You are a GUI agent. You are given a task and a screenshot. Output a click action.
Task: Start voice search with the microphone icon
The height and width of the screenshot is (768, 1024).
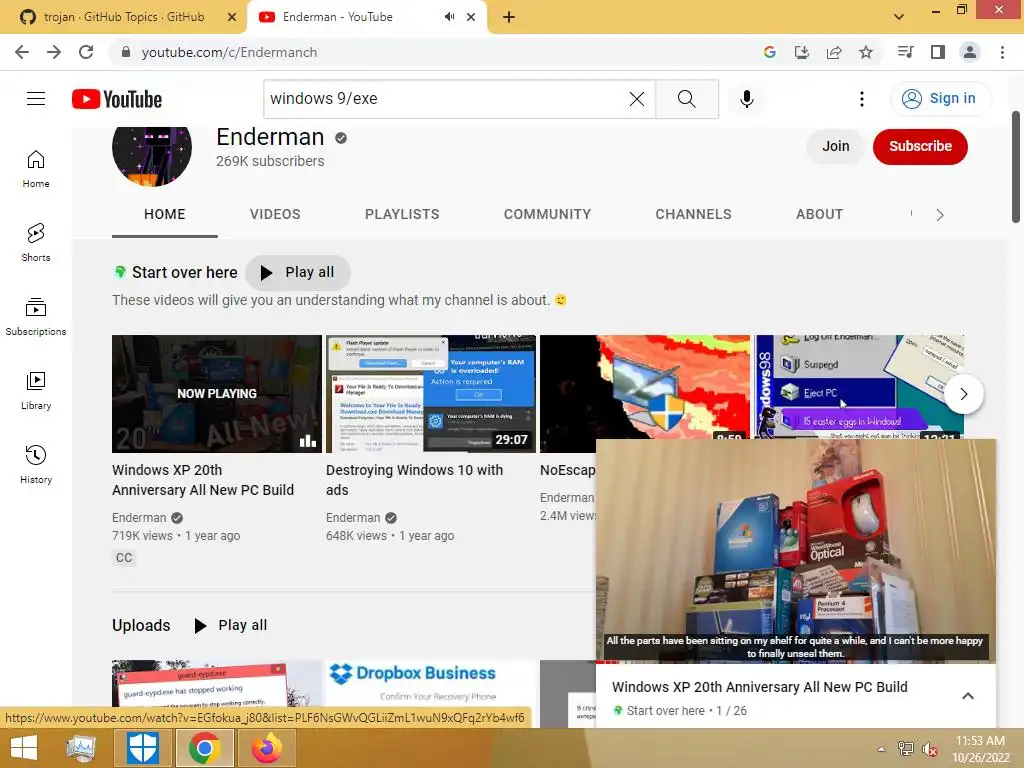click(x=746, y=99)
